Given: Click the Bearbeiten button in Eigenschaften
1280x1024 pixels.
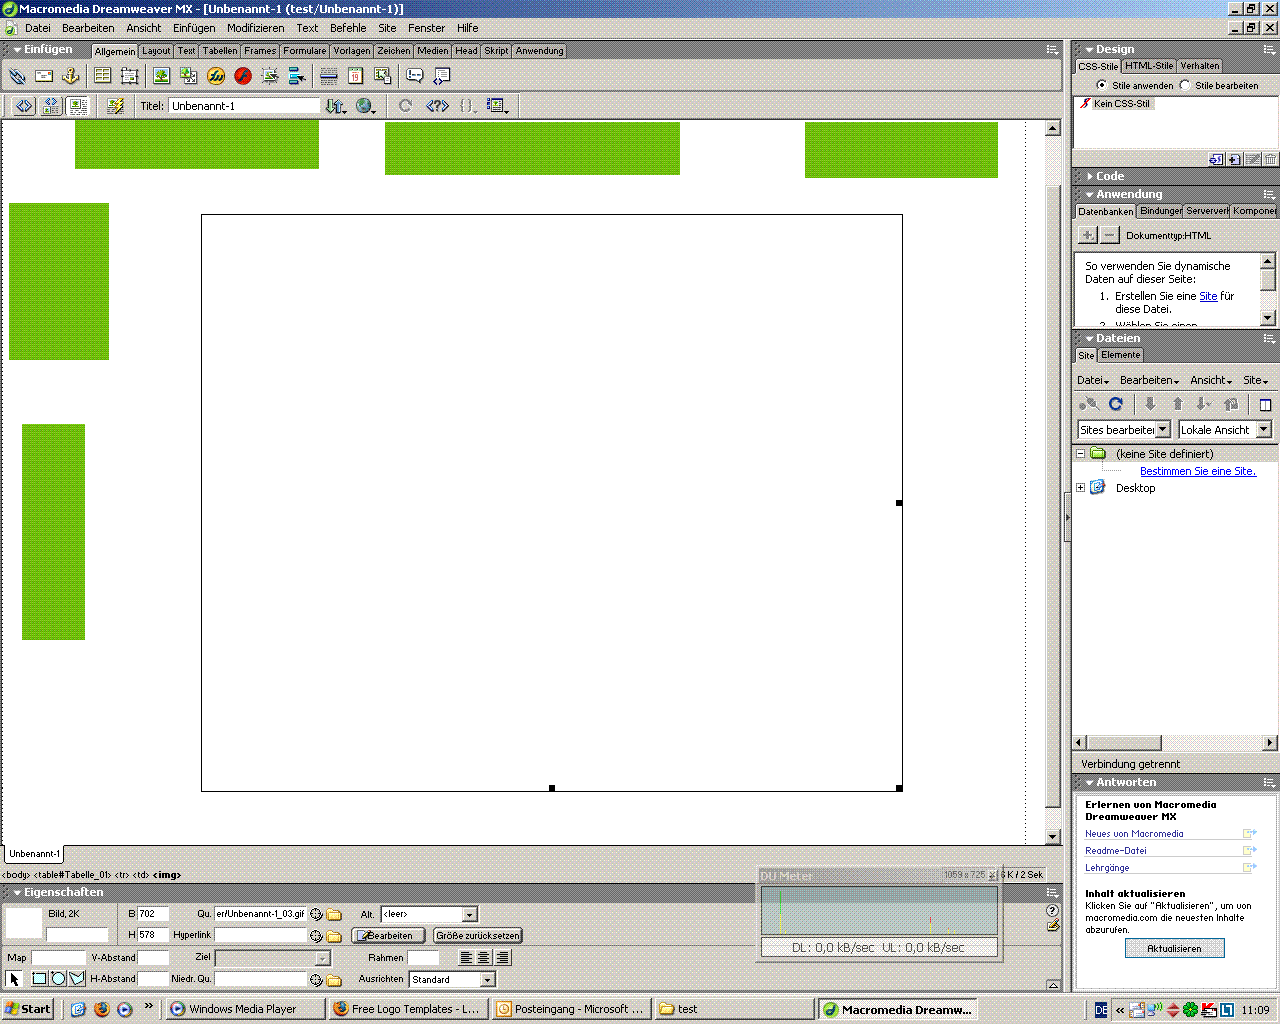Looking at the screenshot, I should click(389, 936).
